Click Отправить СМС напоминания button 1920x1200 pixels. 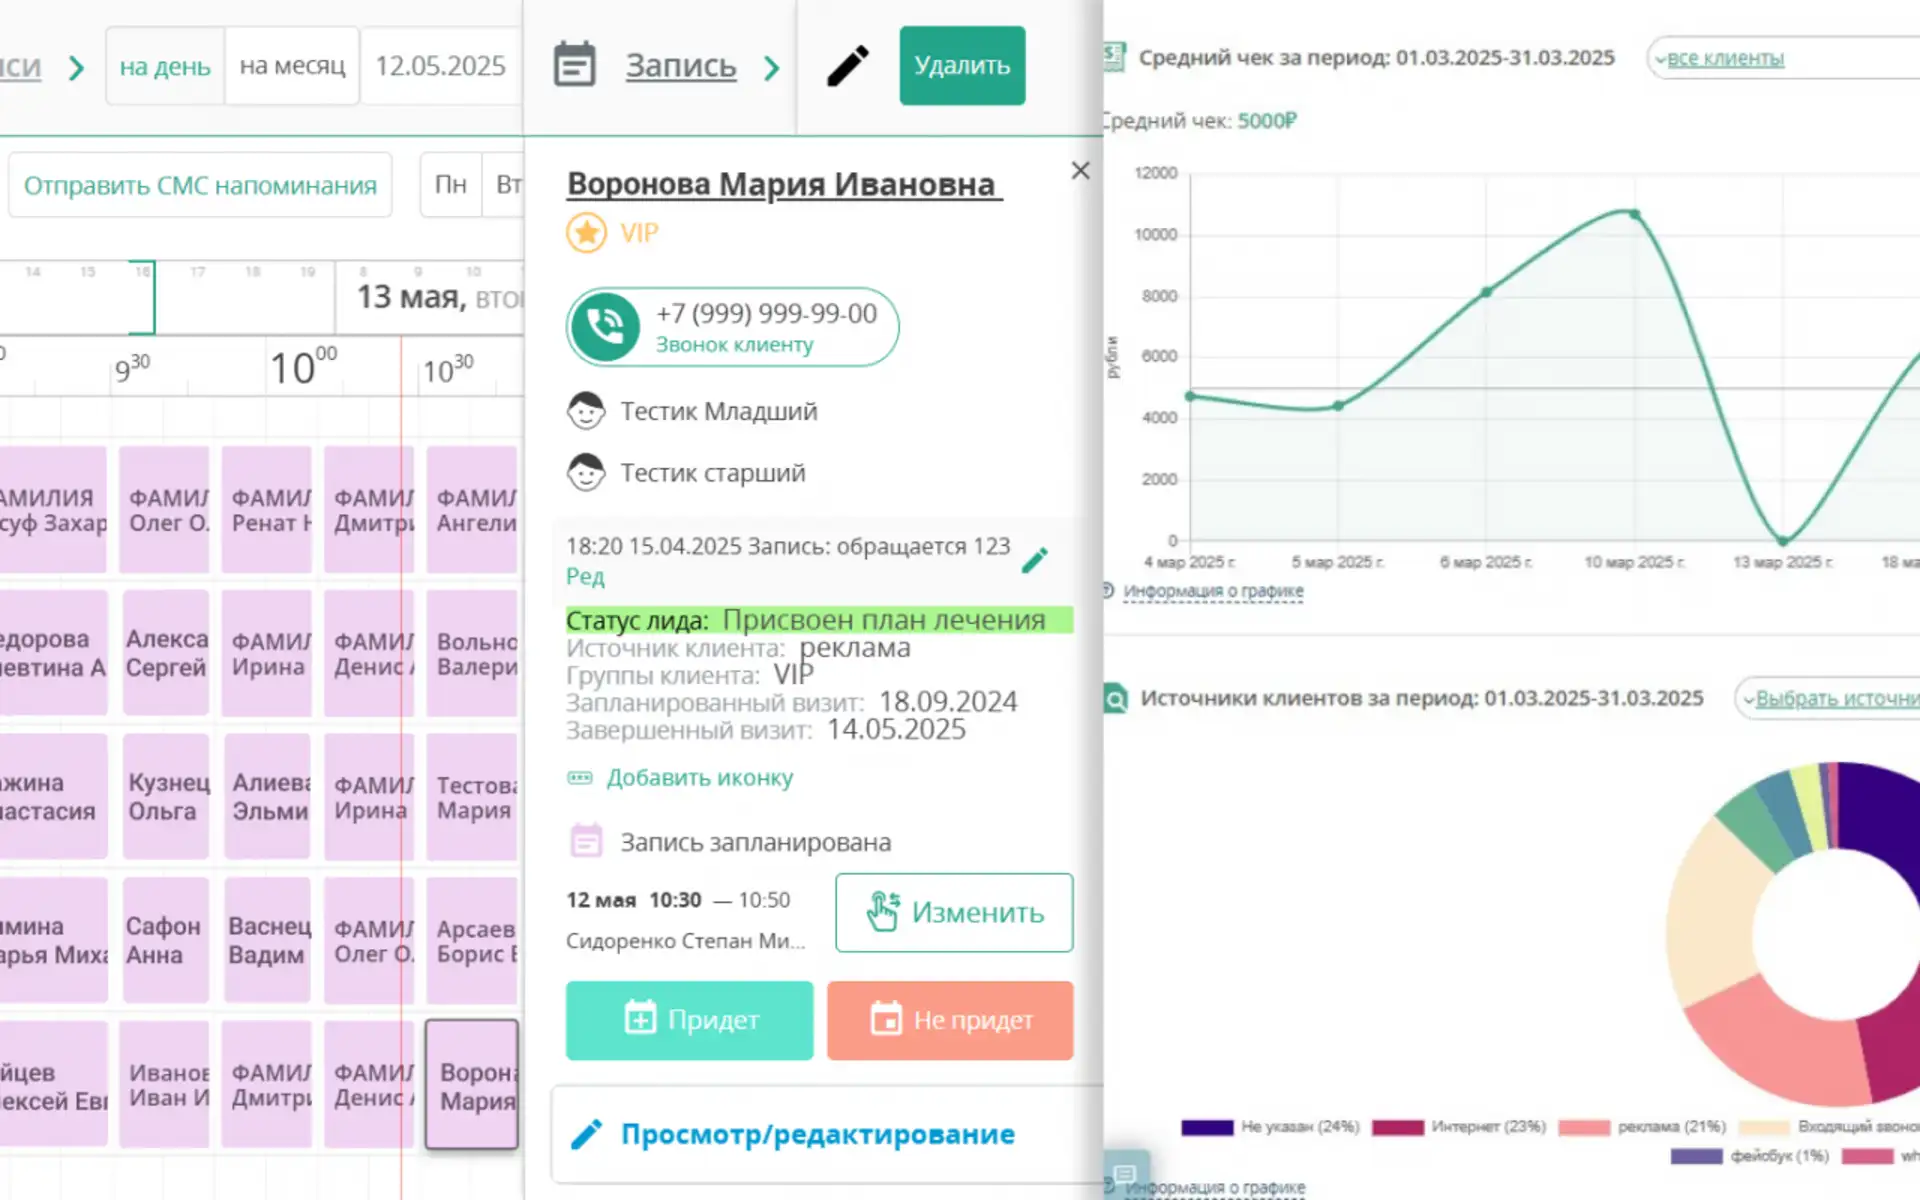pos(200,185)
